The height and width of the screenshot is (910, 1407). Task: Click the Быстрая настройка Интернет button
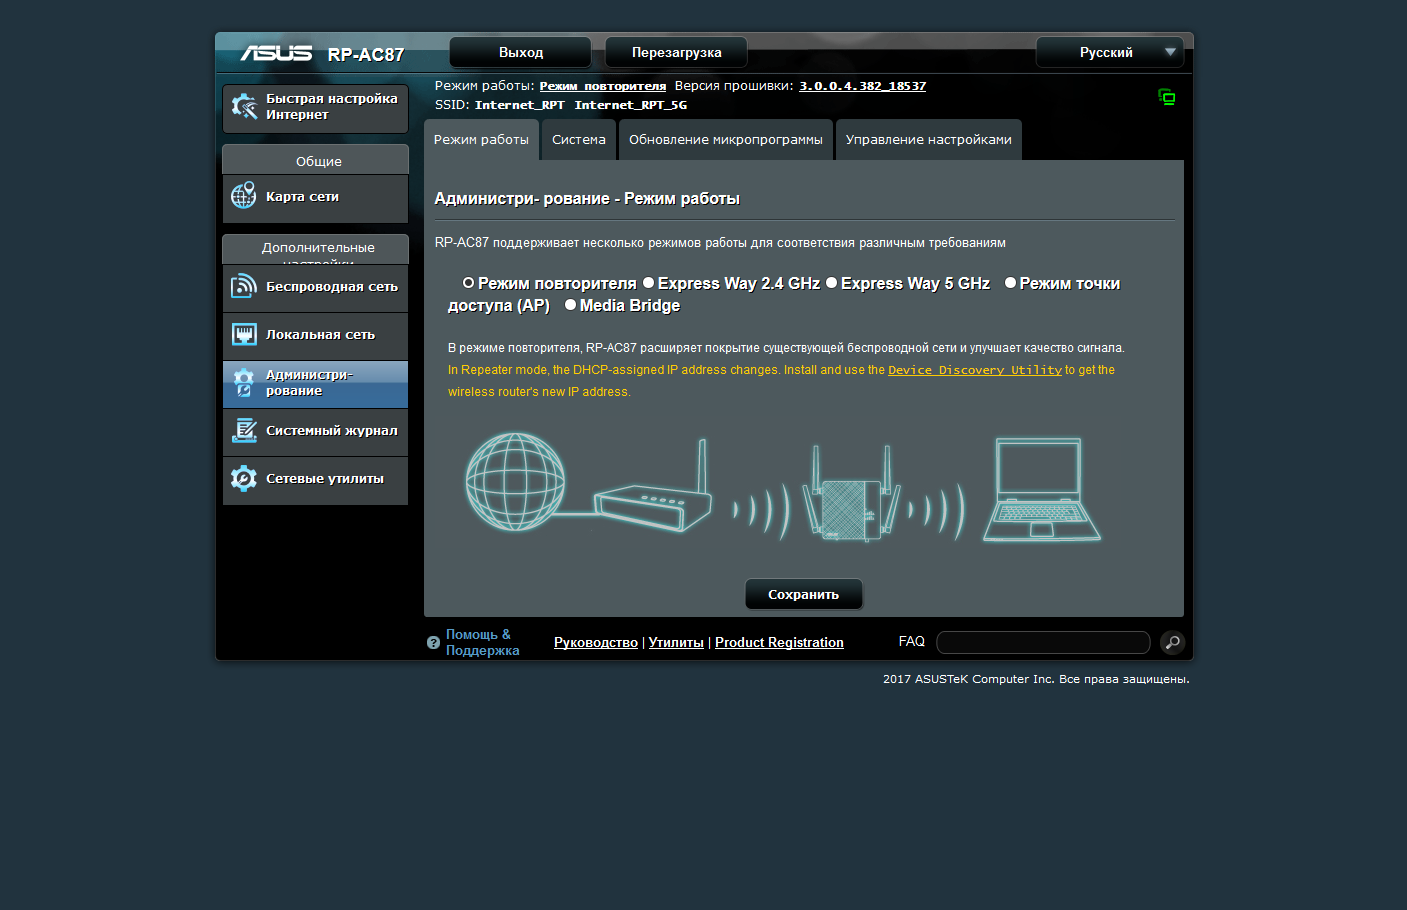pos(315,108)
